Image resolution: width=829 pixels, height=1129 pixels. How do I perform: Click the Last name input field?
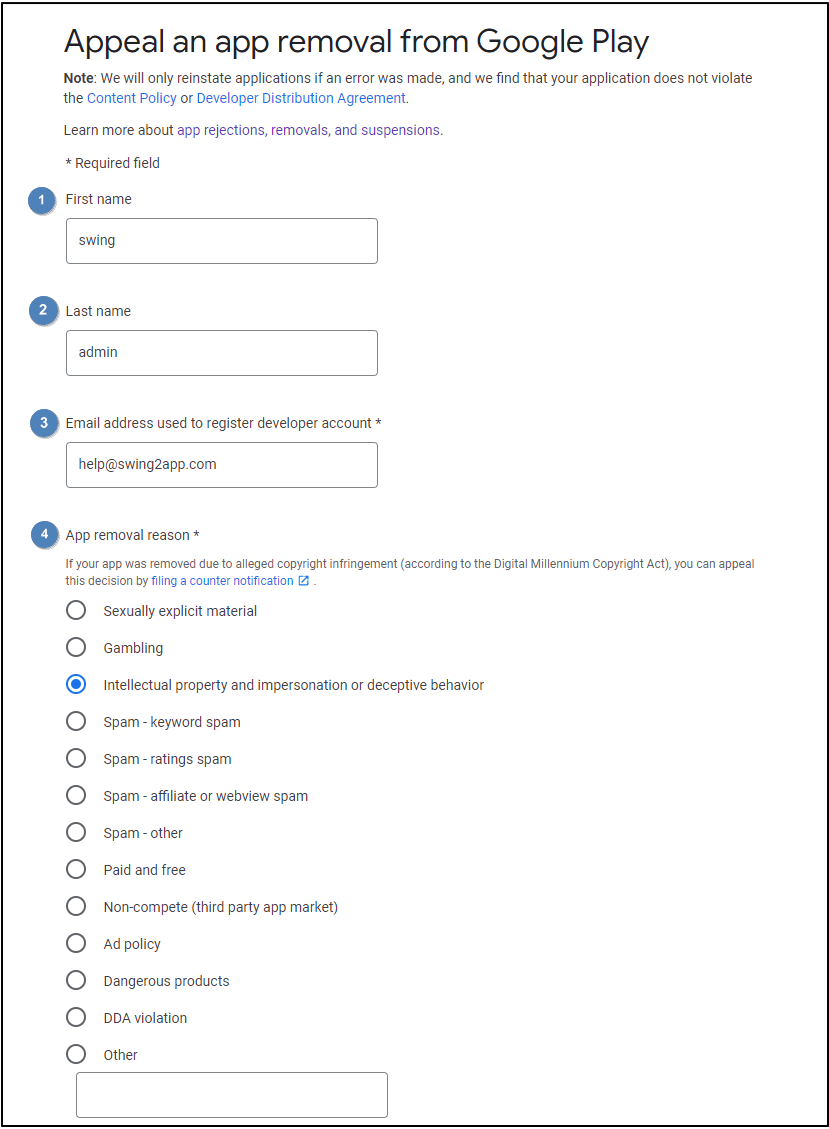click(x=221, y=353)
